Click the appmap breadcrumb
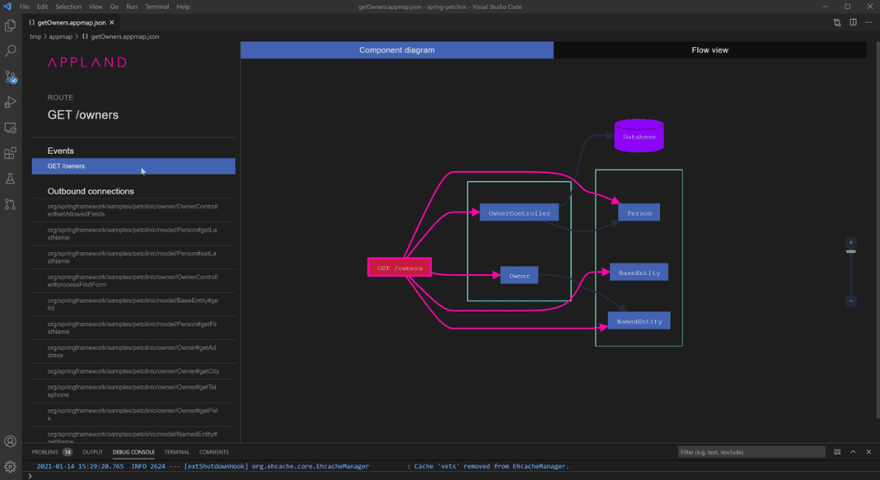This screenshot has height=480, width=880. 61,36
